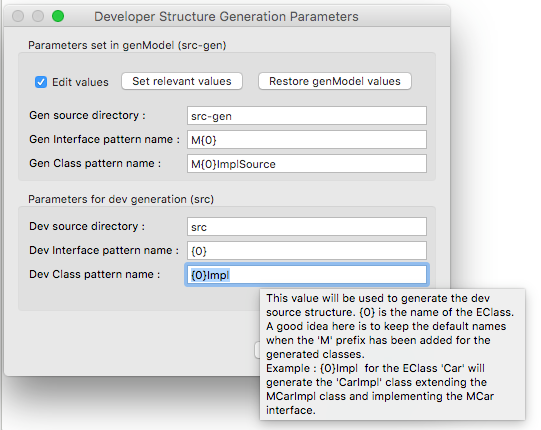Uncheck the Edit values checkbox

[41, 82]
